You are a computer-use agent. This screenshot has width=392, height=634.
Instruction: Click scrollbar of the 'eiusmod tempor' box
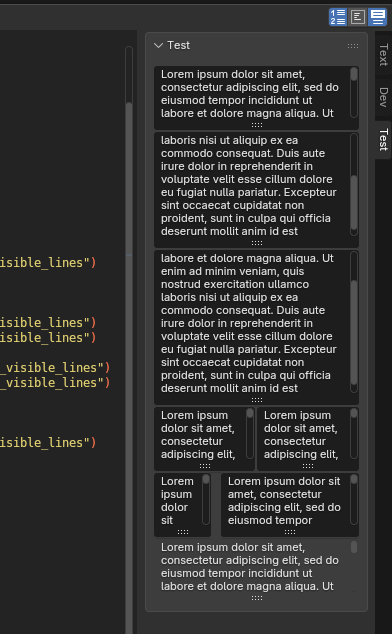coord(354,499)
